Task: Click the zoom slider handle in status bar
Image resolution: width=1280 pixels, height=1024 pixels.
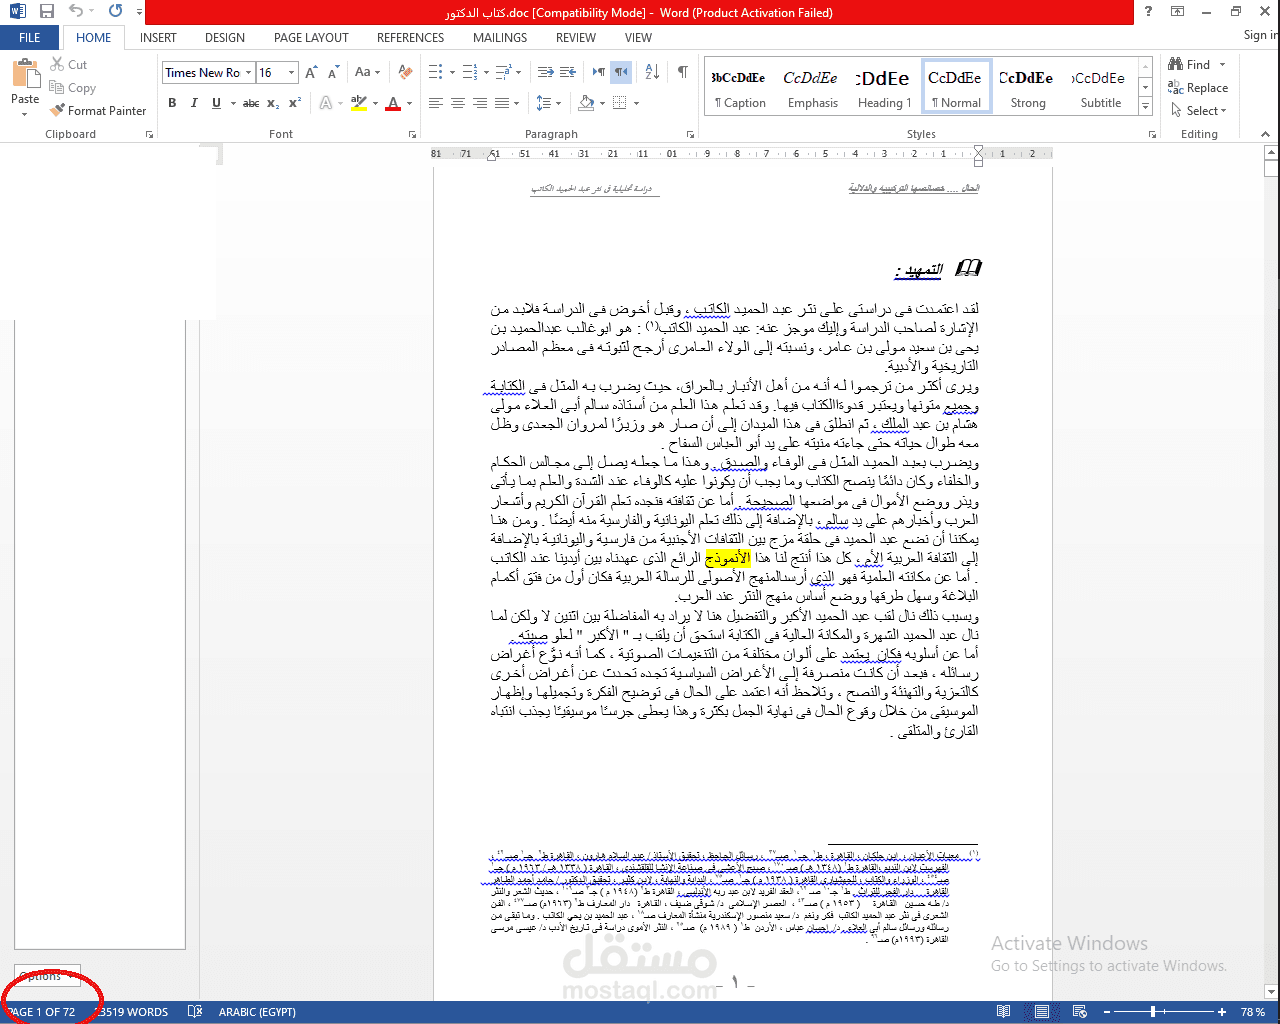Action: point(1153,1012)
